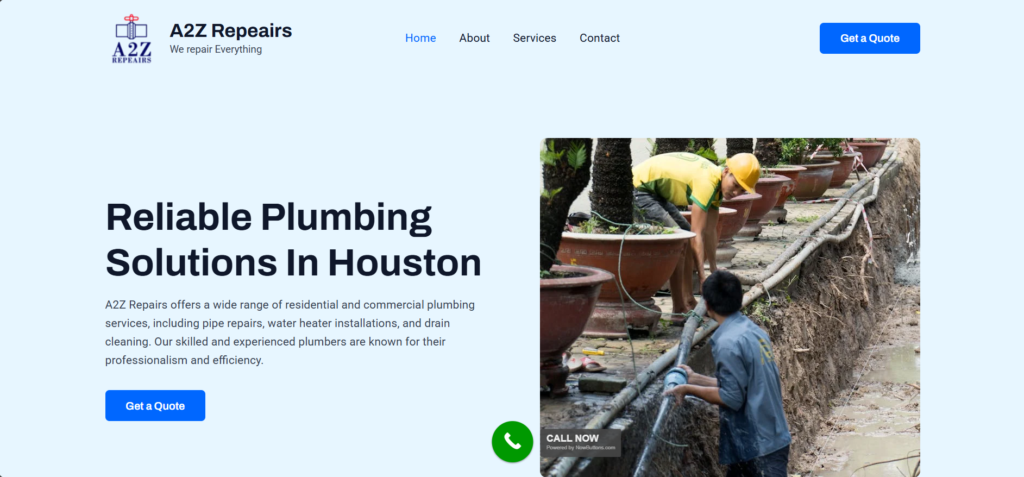
Task: Click the A2Z Repairs site title text
Action: 231,30
